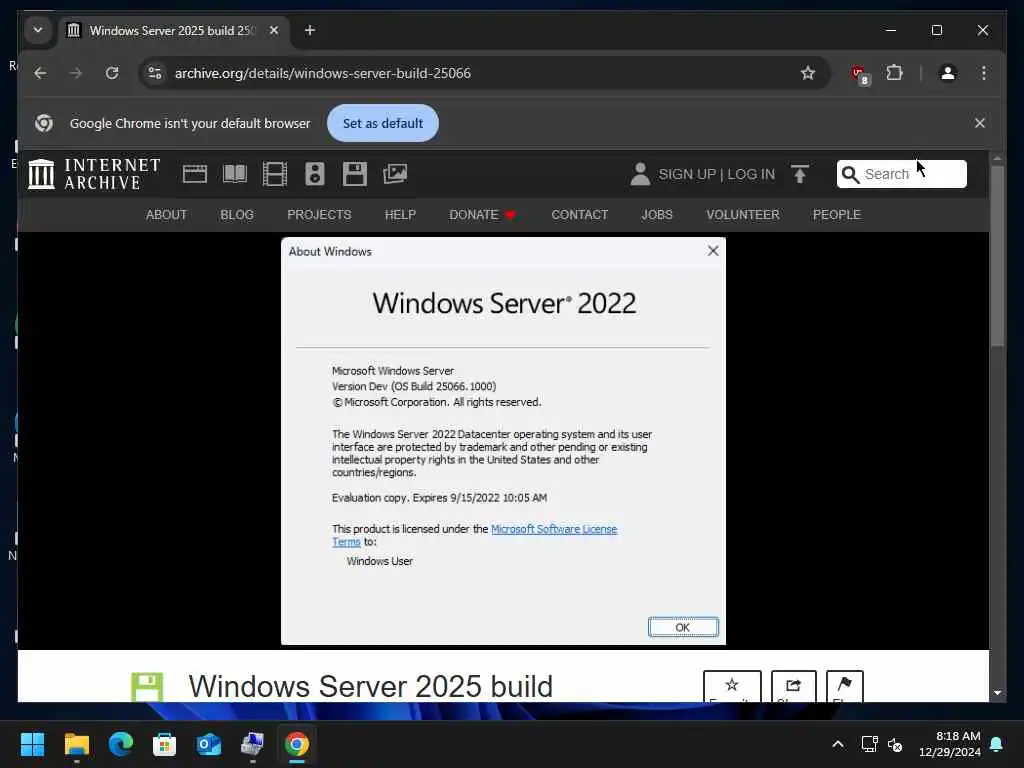Open the DONATE menu item
The width and height of the screenshot is (1024, 768).
click(482, 215)
